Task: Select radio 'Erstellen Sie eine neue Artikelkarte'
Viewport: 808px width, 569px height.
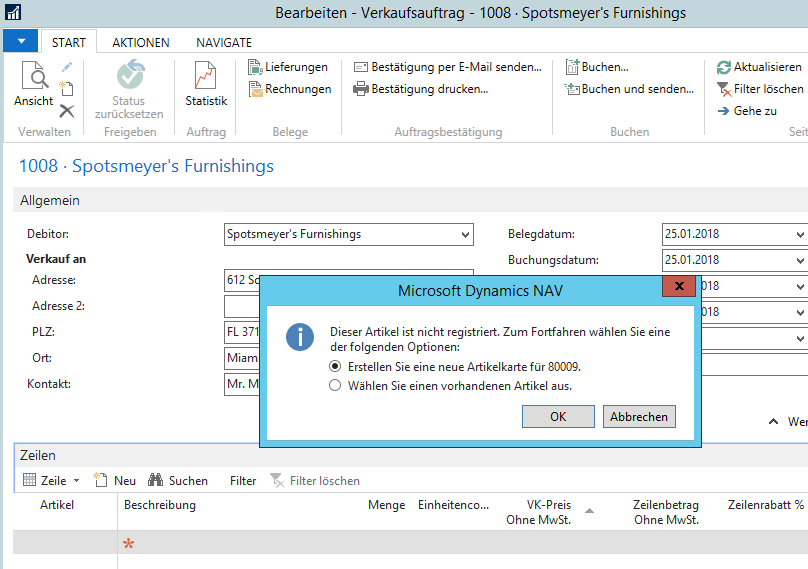Action: coord(335,366)
